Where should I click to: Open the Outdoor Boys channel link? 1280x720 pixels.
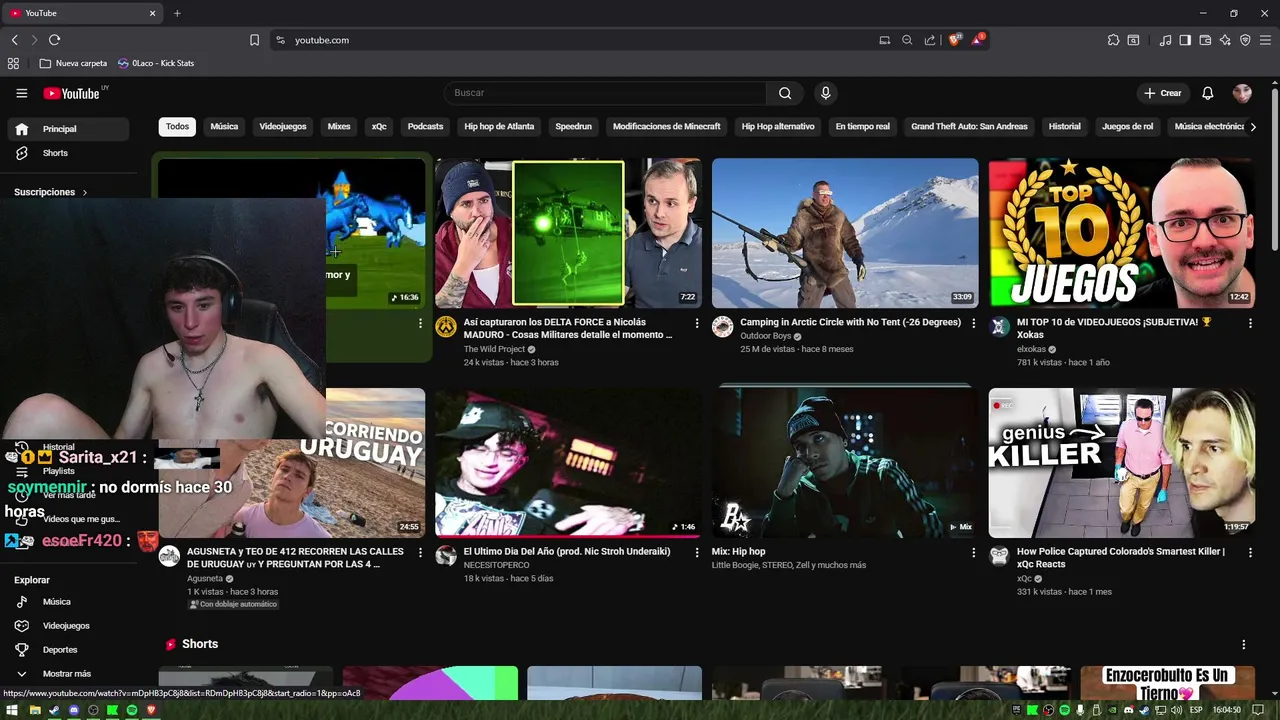[765, 336]
